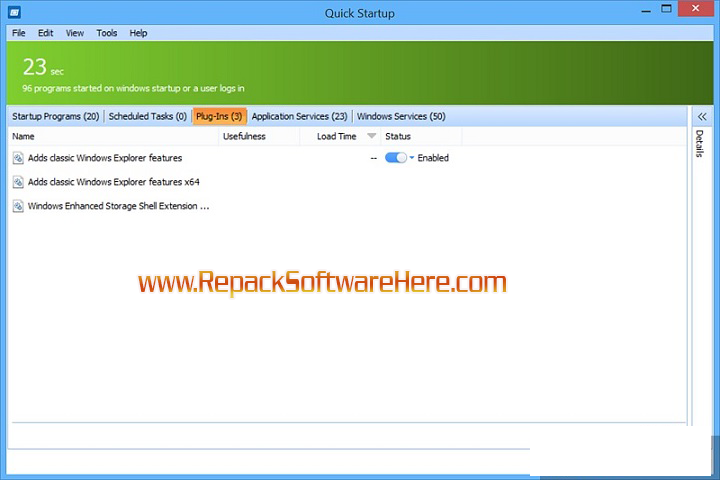Maximize the Quick Startup window

666,9
